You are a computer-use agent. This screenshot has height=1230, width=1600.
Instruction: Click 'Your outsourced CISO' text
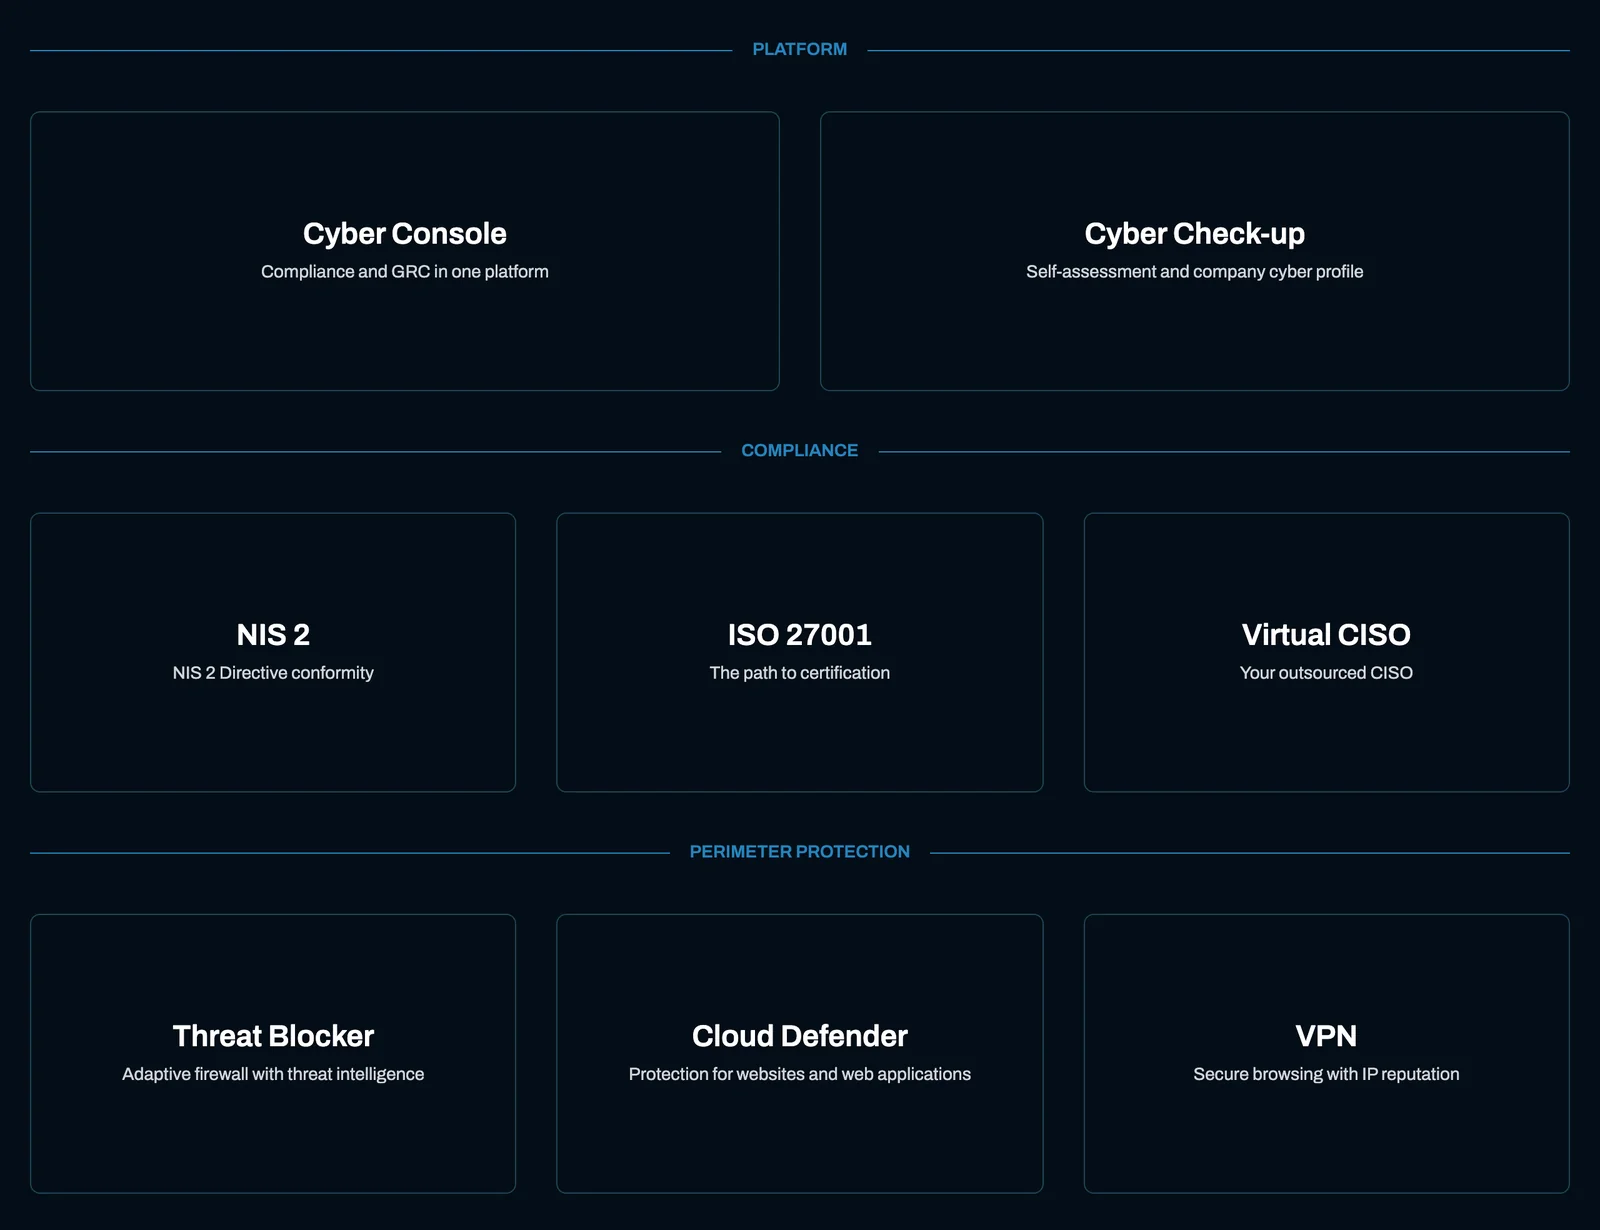(x=1327, y=672)
